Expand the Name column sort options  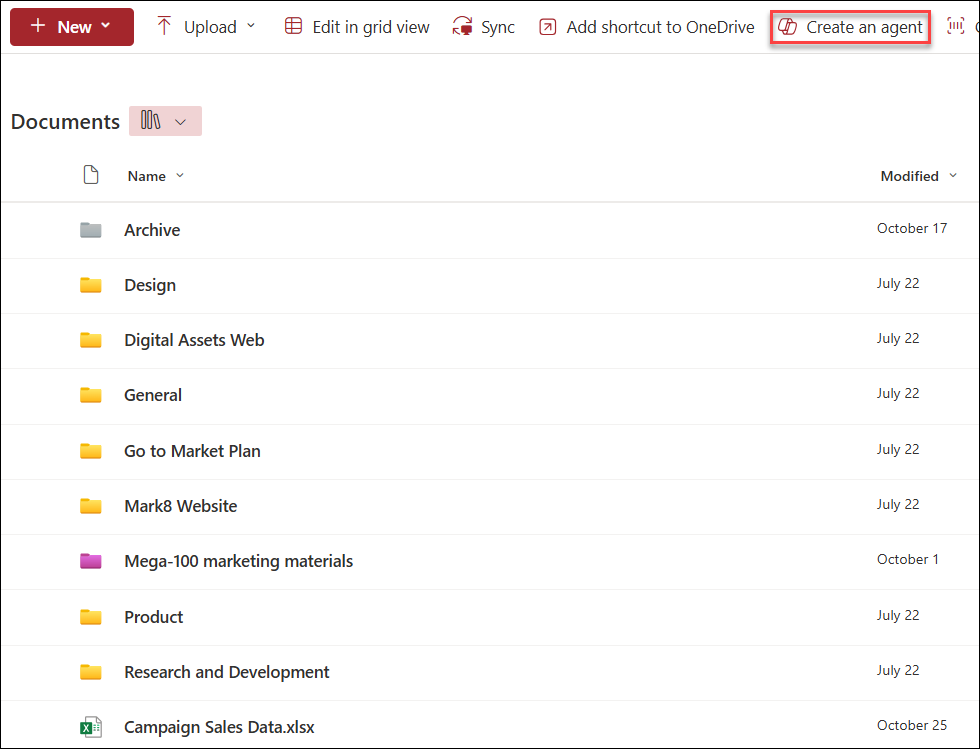(x=182, y=175)
